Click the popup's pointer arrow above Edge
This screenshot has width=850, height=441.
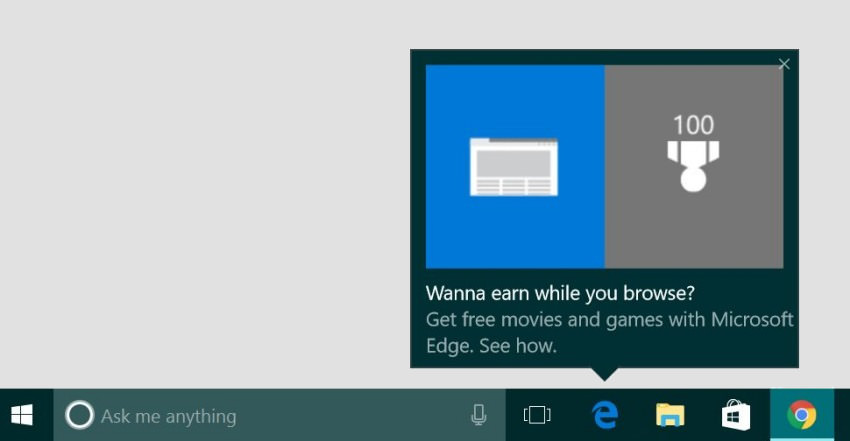pyautogui.click(x=604, y=374)
